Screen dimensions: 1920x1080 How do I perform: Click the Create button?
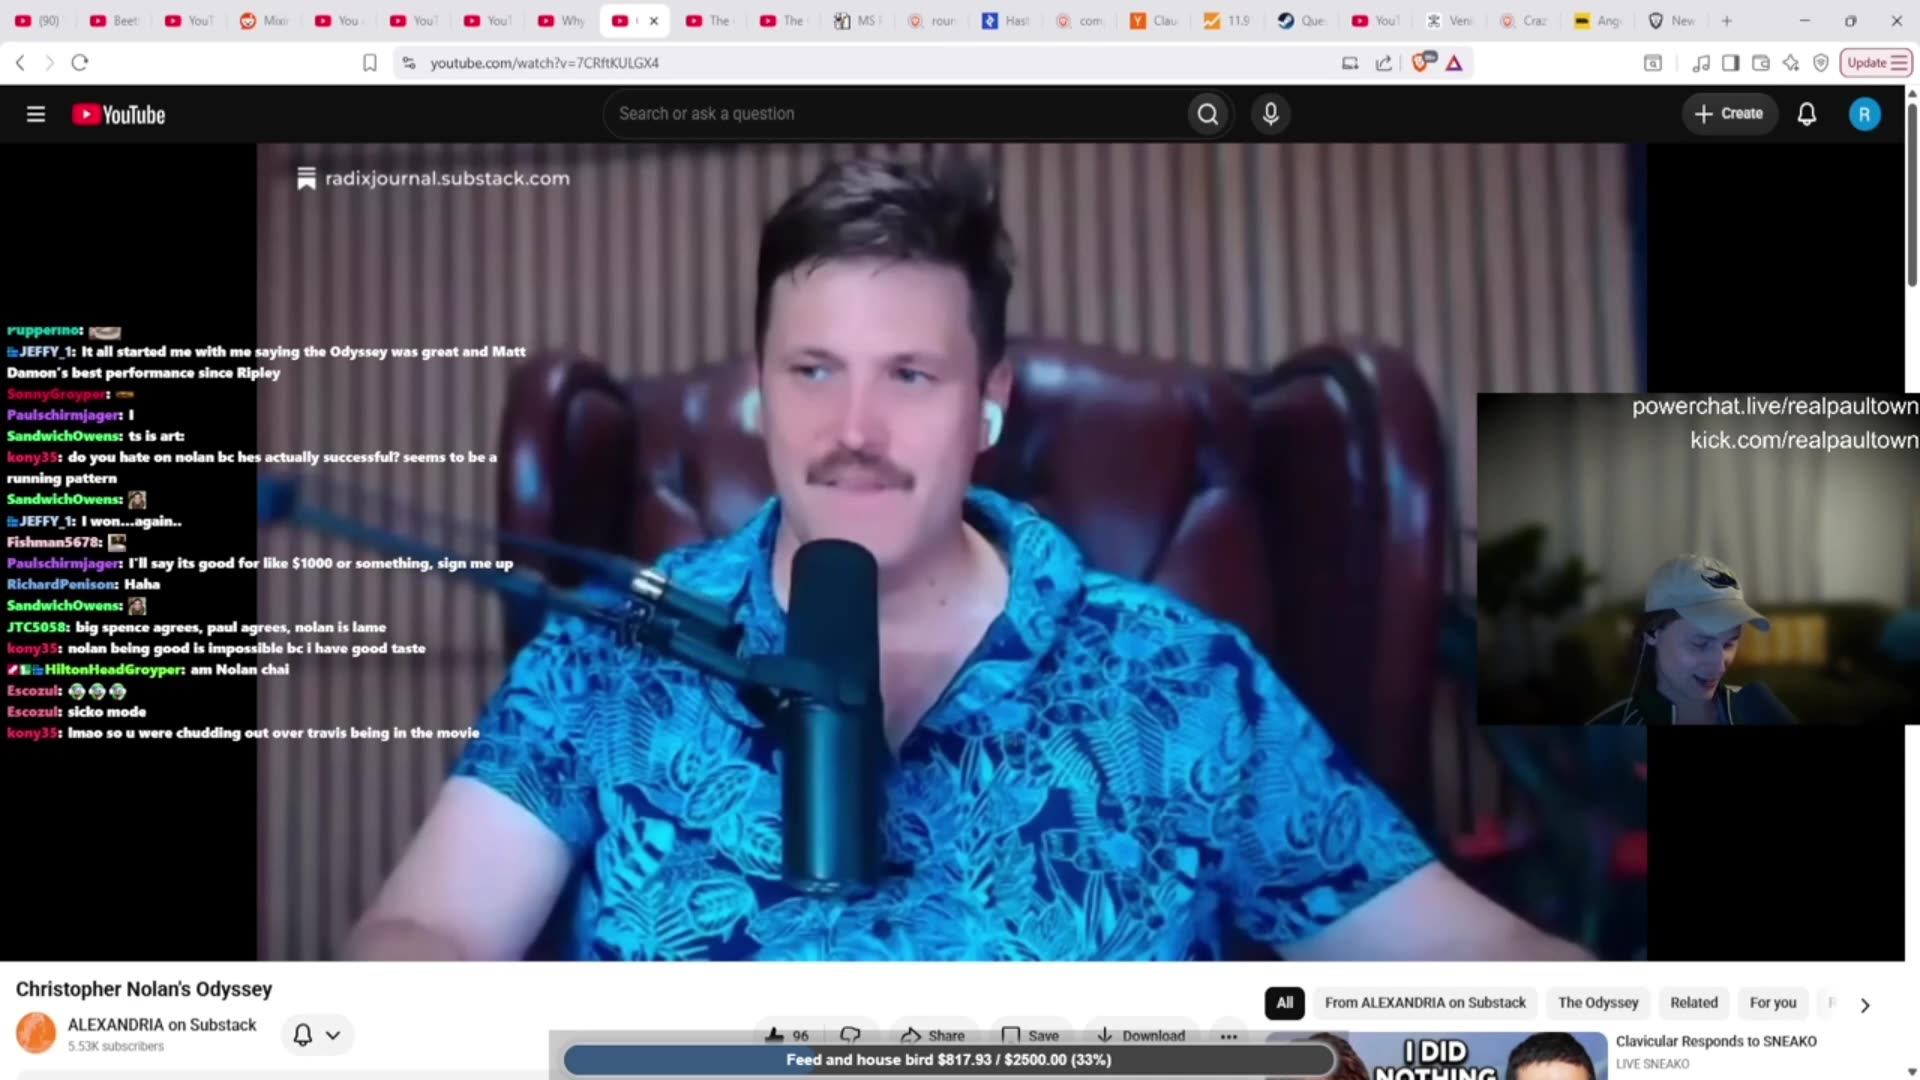[x=1729, y=114]
